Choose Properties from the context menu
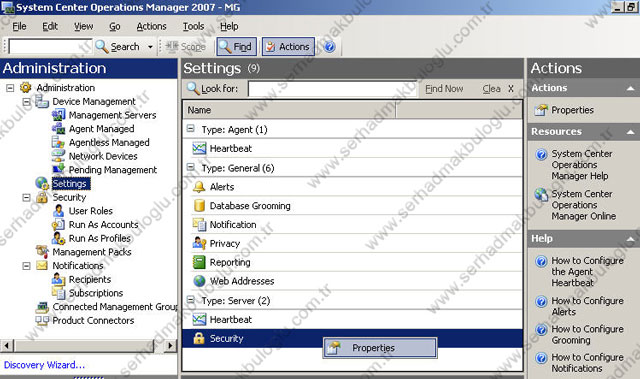The height and width of the screenshot is (379, 640). [x=380, y=348]
